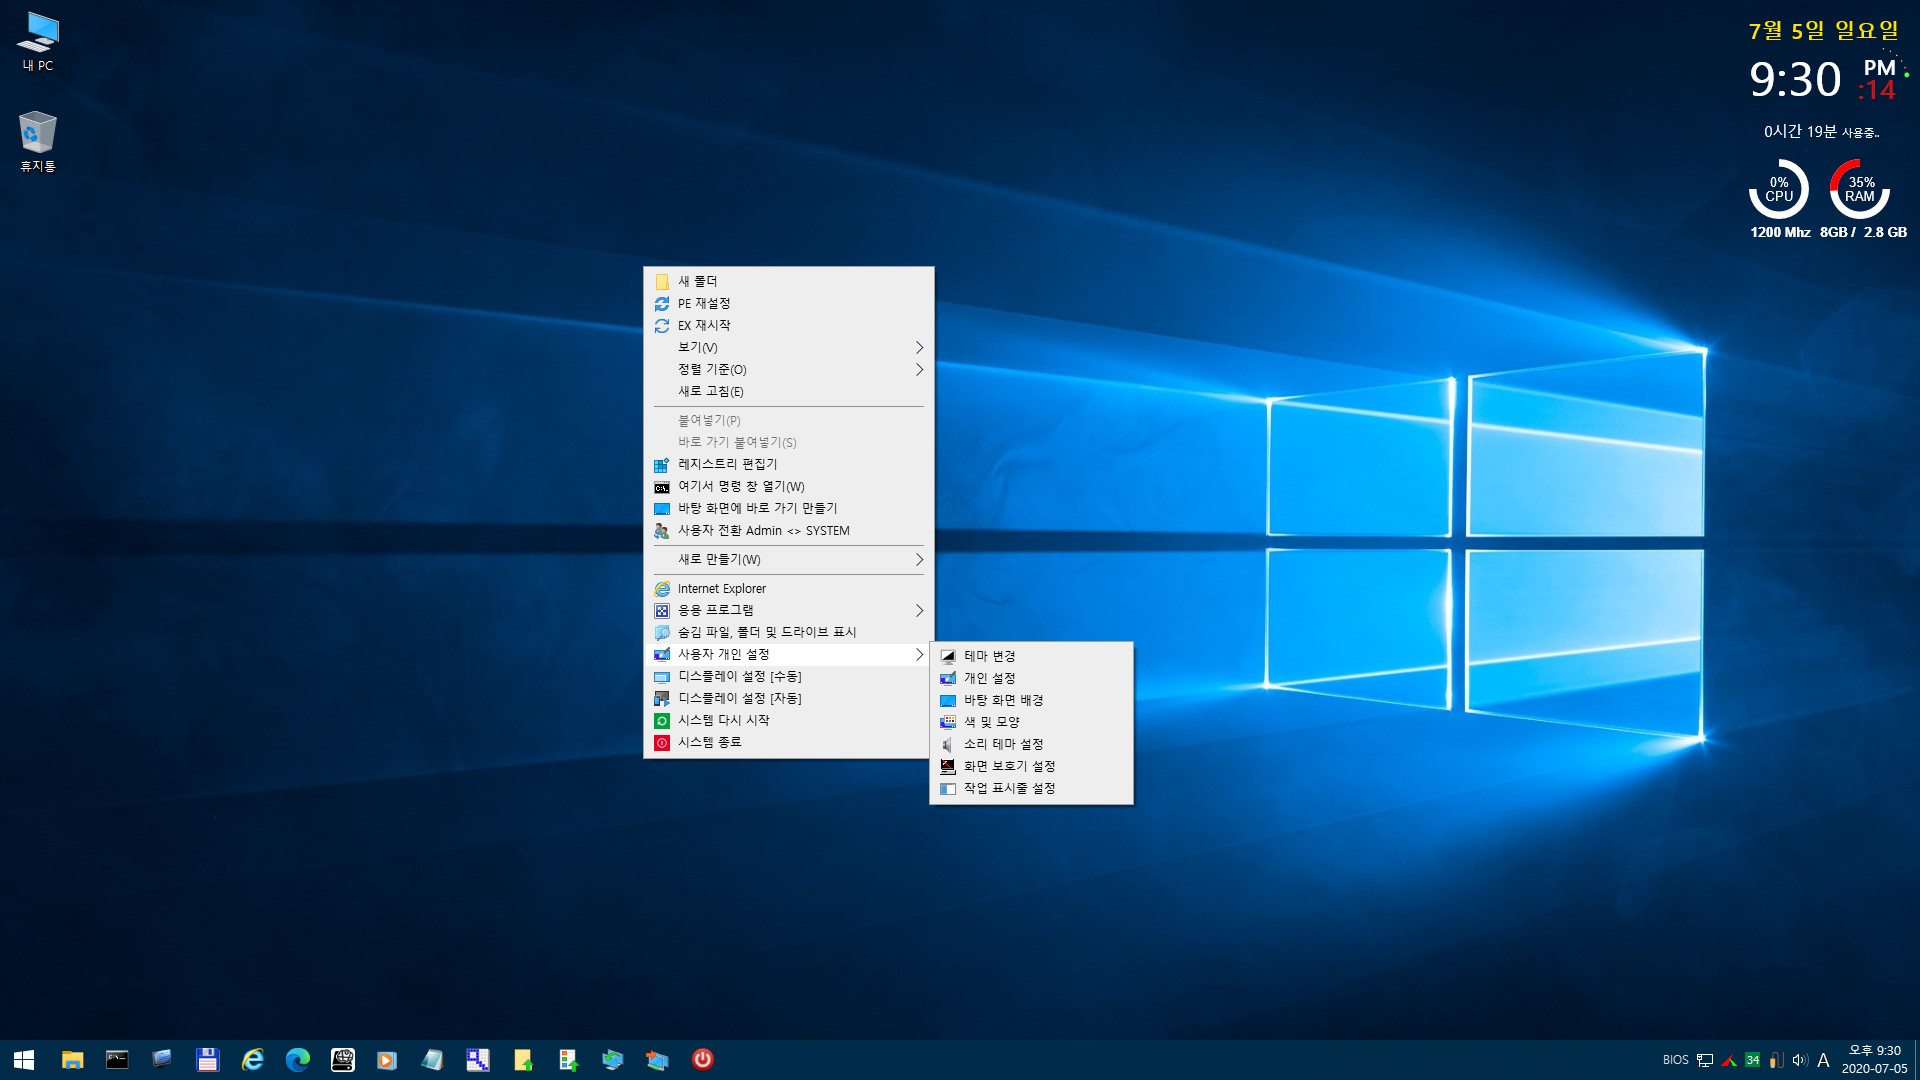This screenshot has width=1920, height=1080.
Task: Choose 시스템 종료 menu entry
Action: [789, 742]
